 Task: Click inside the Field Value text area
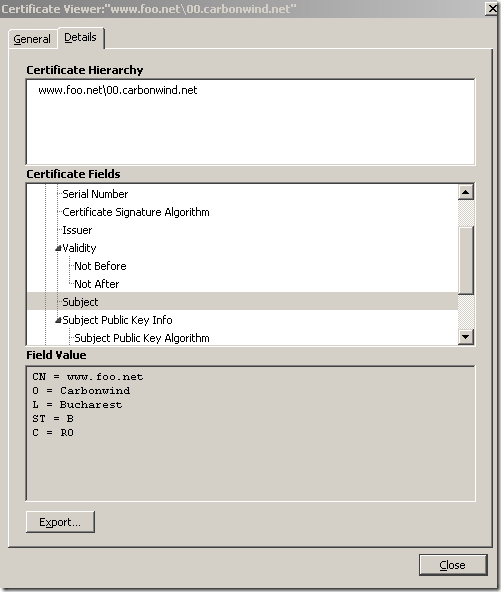(x=250, y=433)
